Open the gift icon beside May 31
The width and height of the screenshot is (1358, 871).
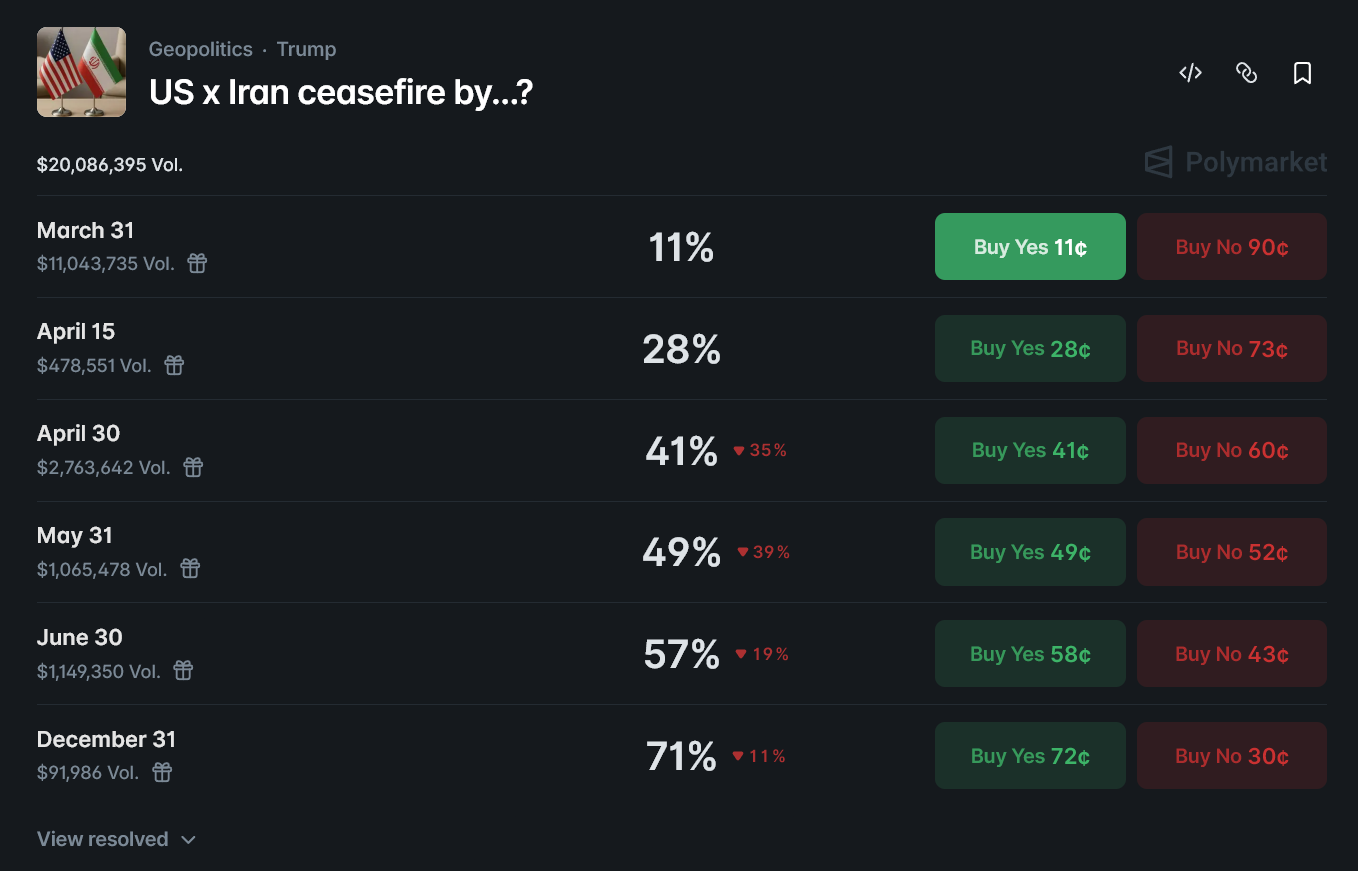(x=190, y=569)
